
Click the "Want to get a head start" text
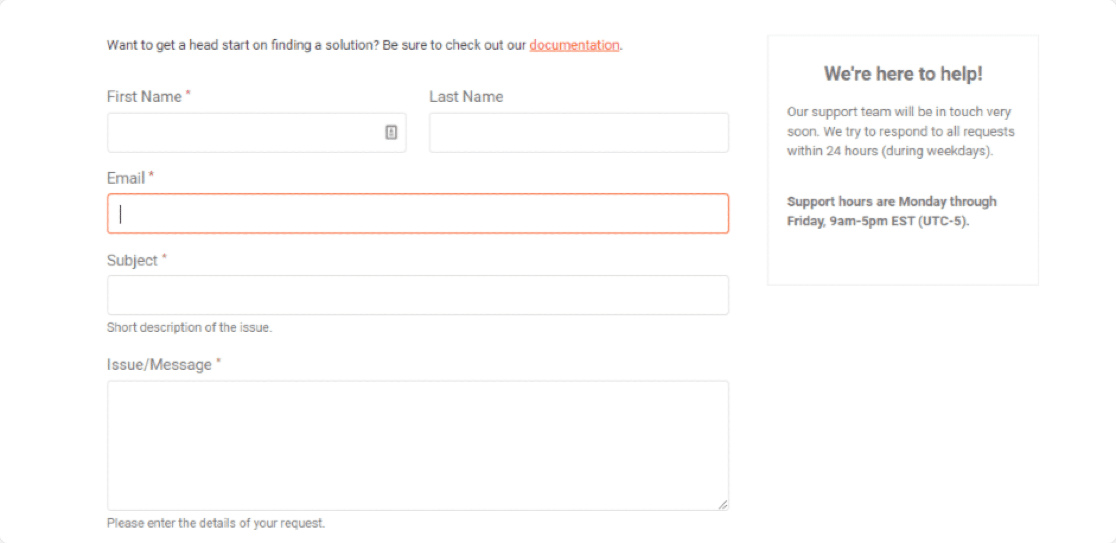316,45
